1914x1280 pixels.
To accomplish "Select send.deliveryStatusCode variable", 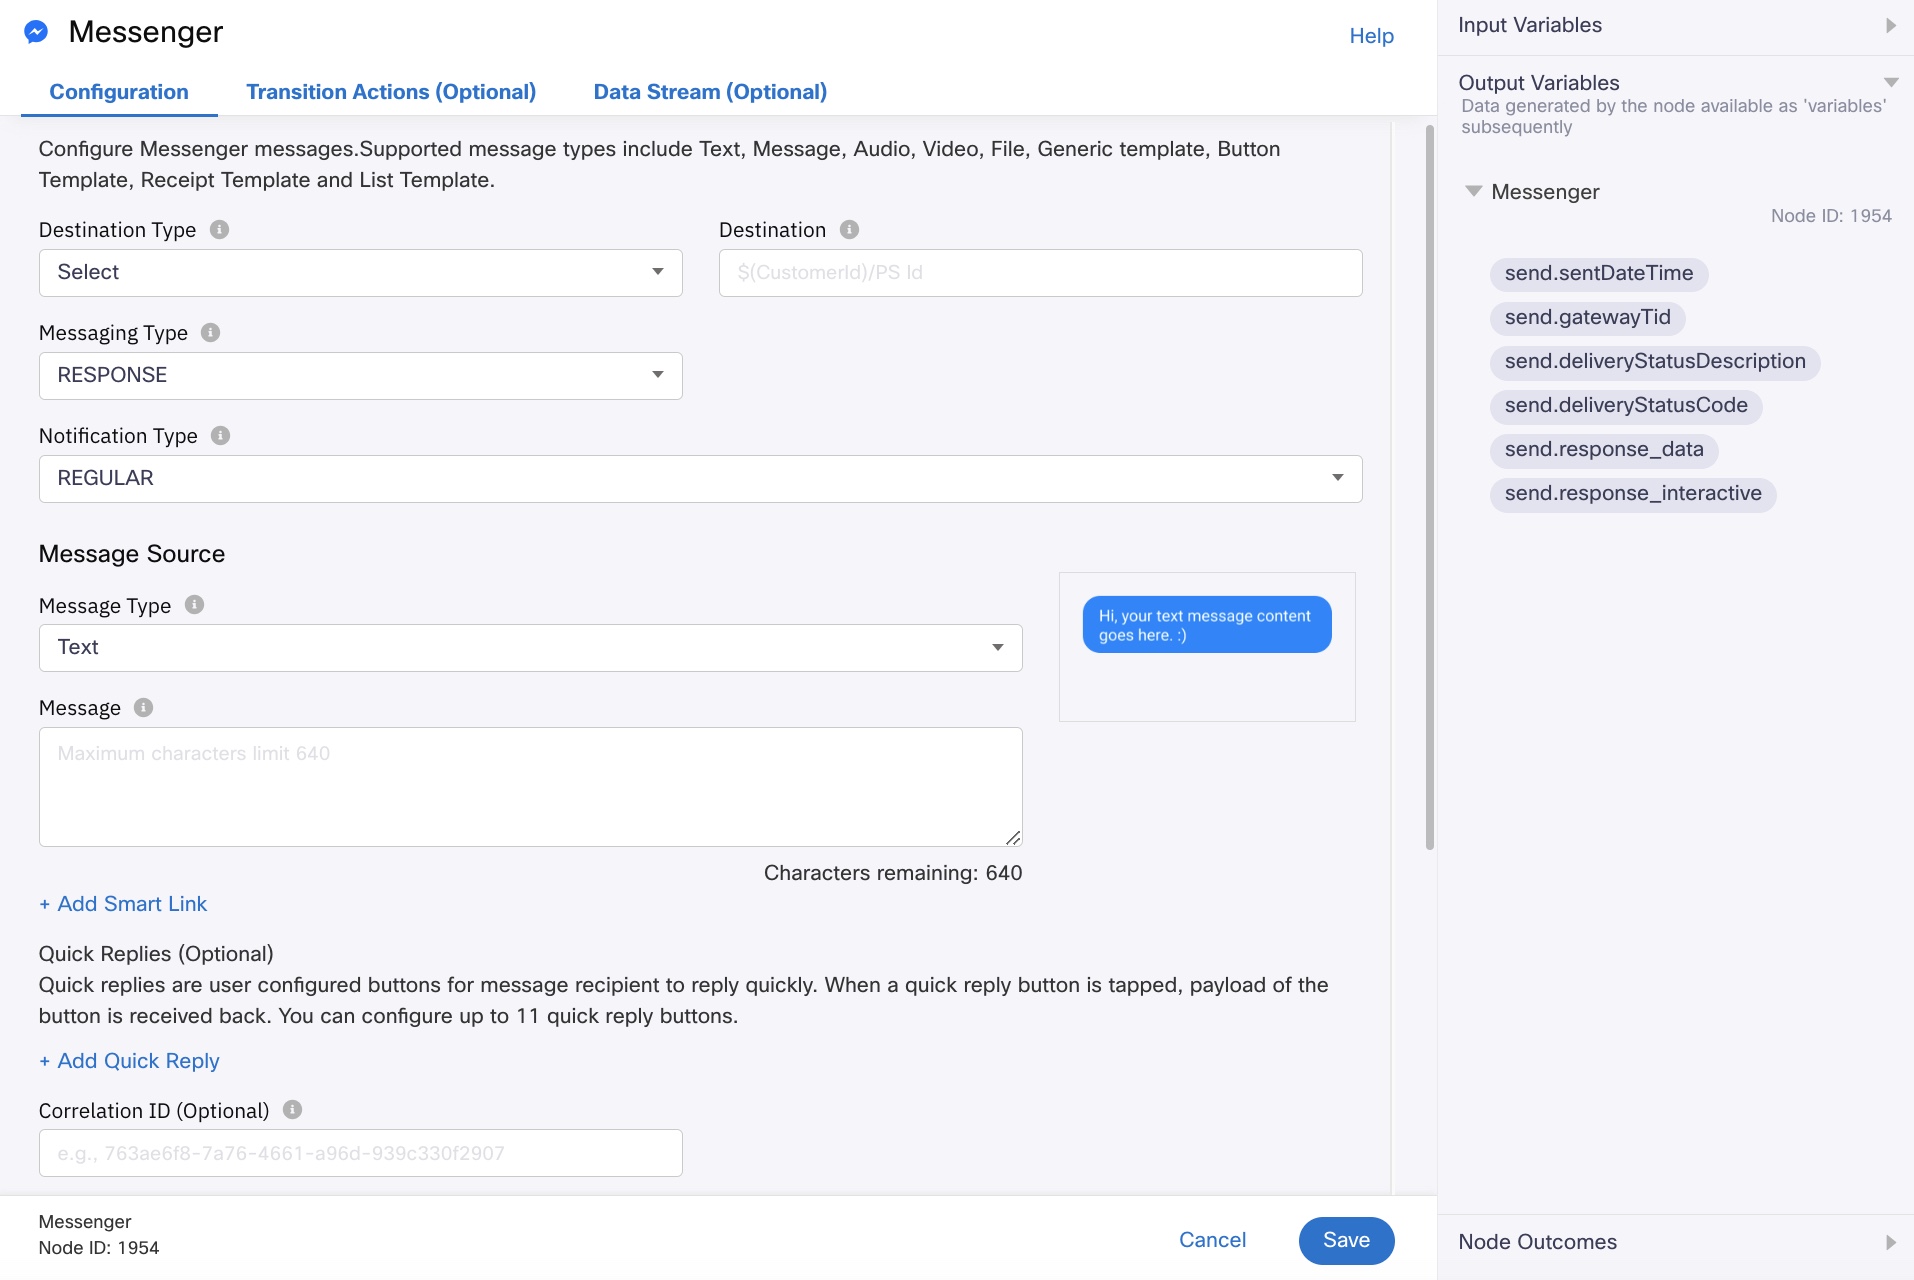I will (x=1626, y=406).
